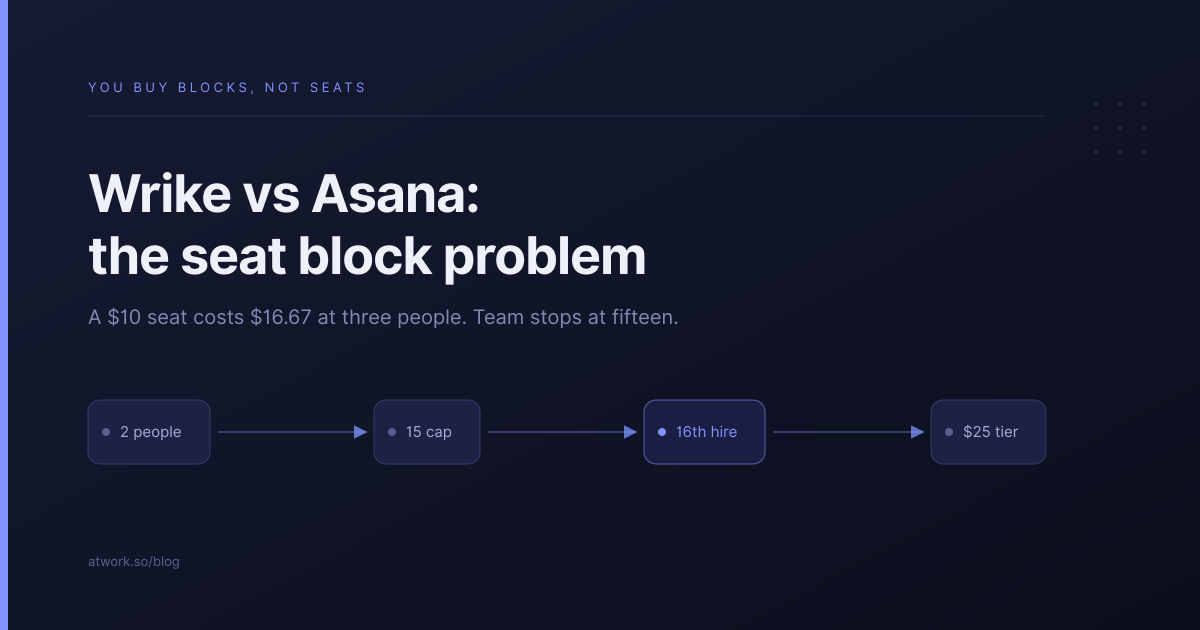Select the 15 cap step box
The height and width of the screenshot is (630, 1200).
click(x=427, y=432)
